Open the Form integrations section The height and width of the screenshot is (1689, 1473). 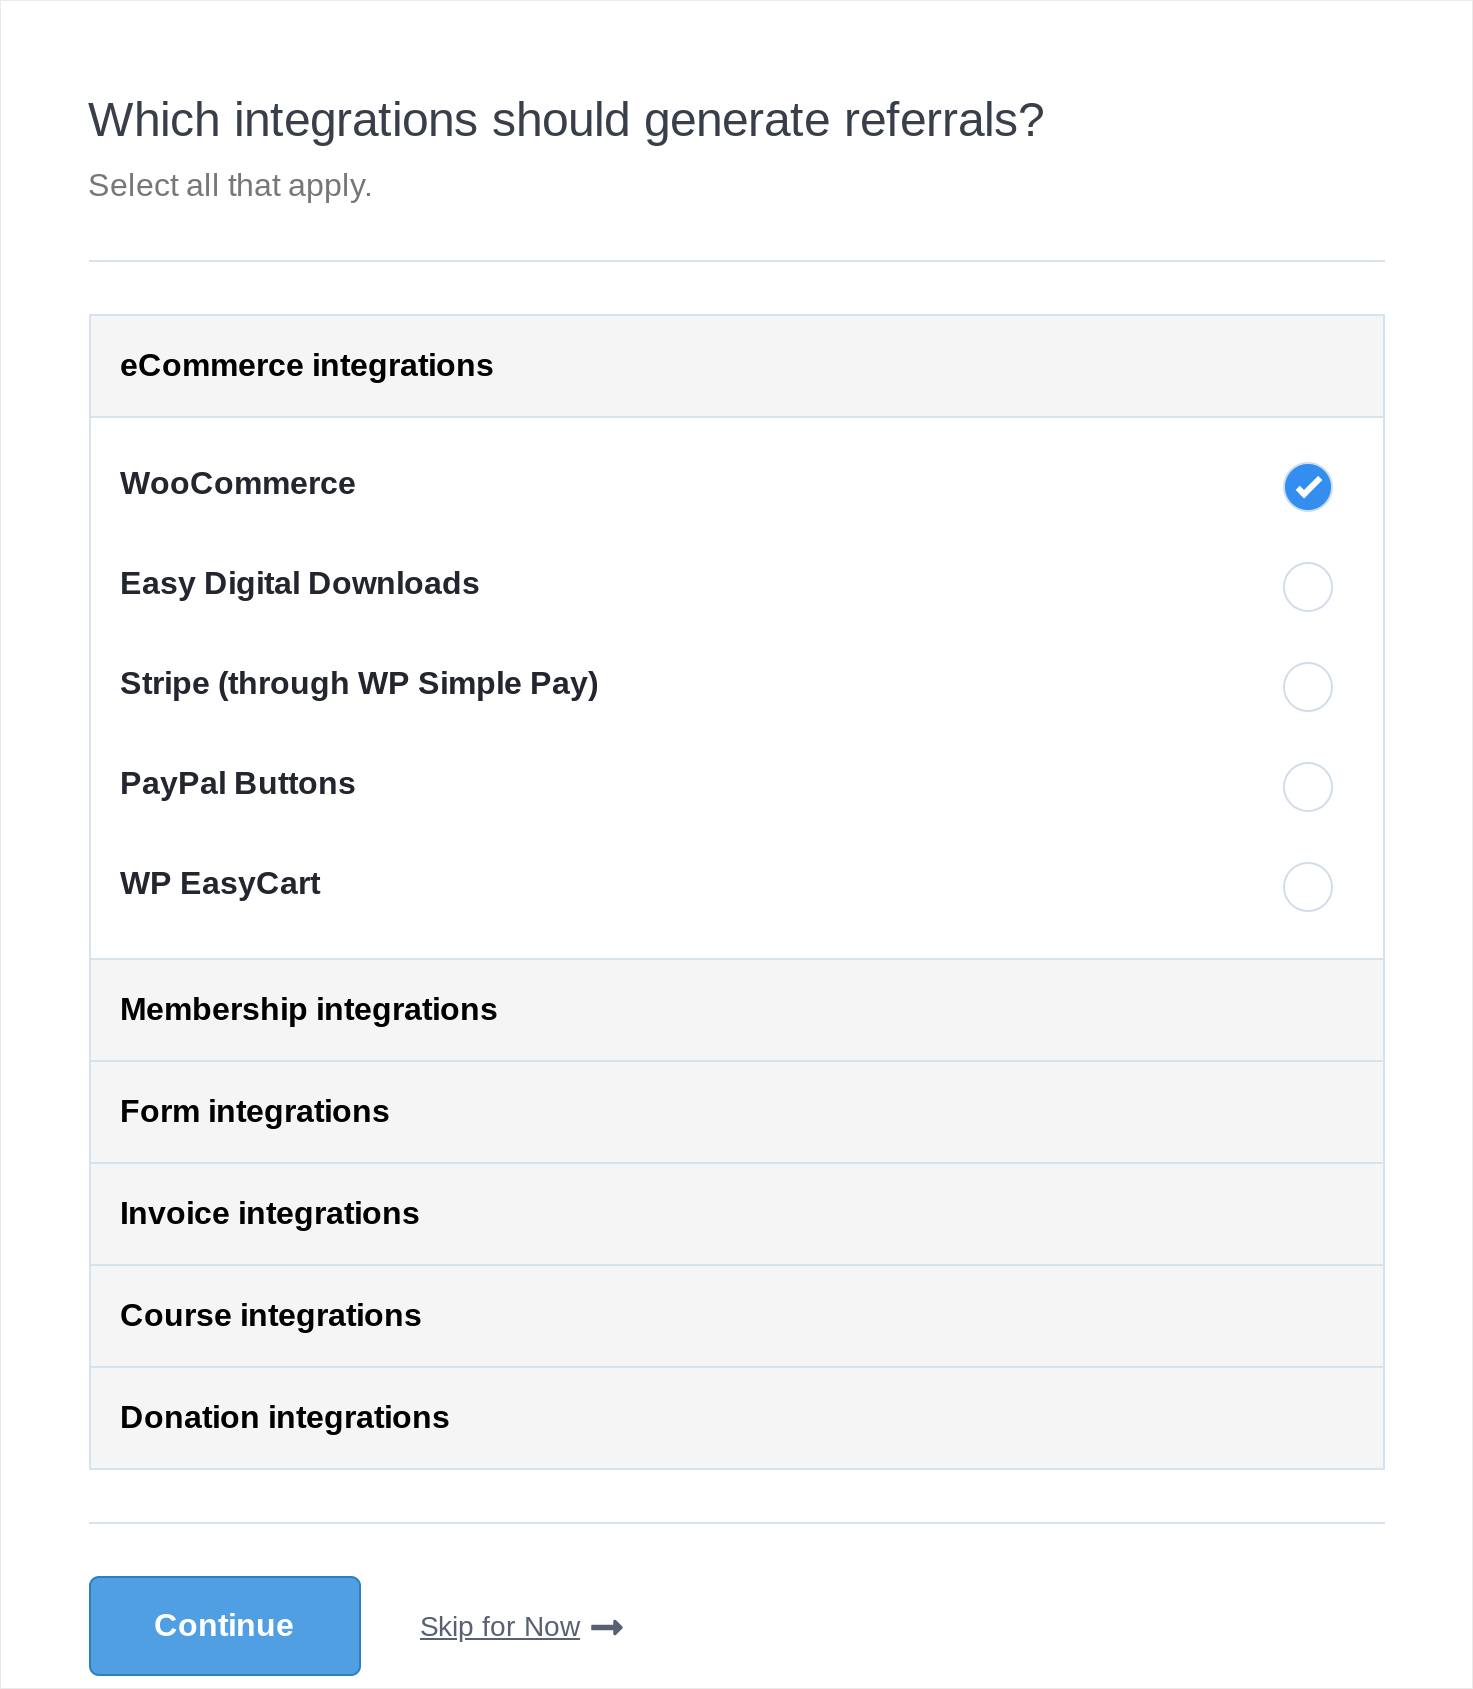click(254, 1112)
